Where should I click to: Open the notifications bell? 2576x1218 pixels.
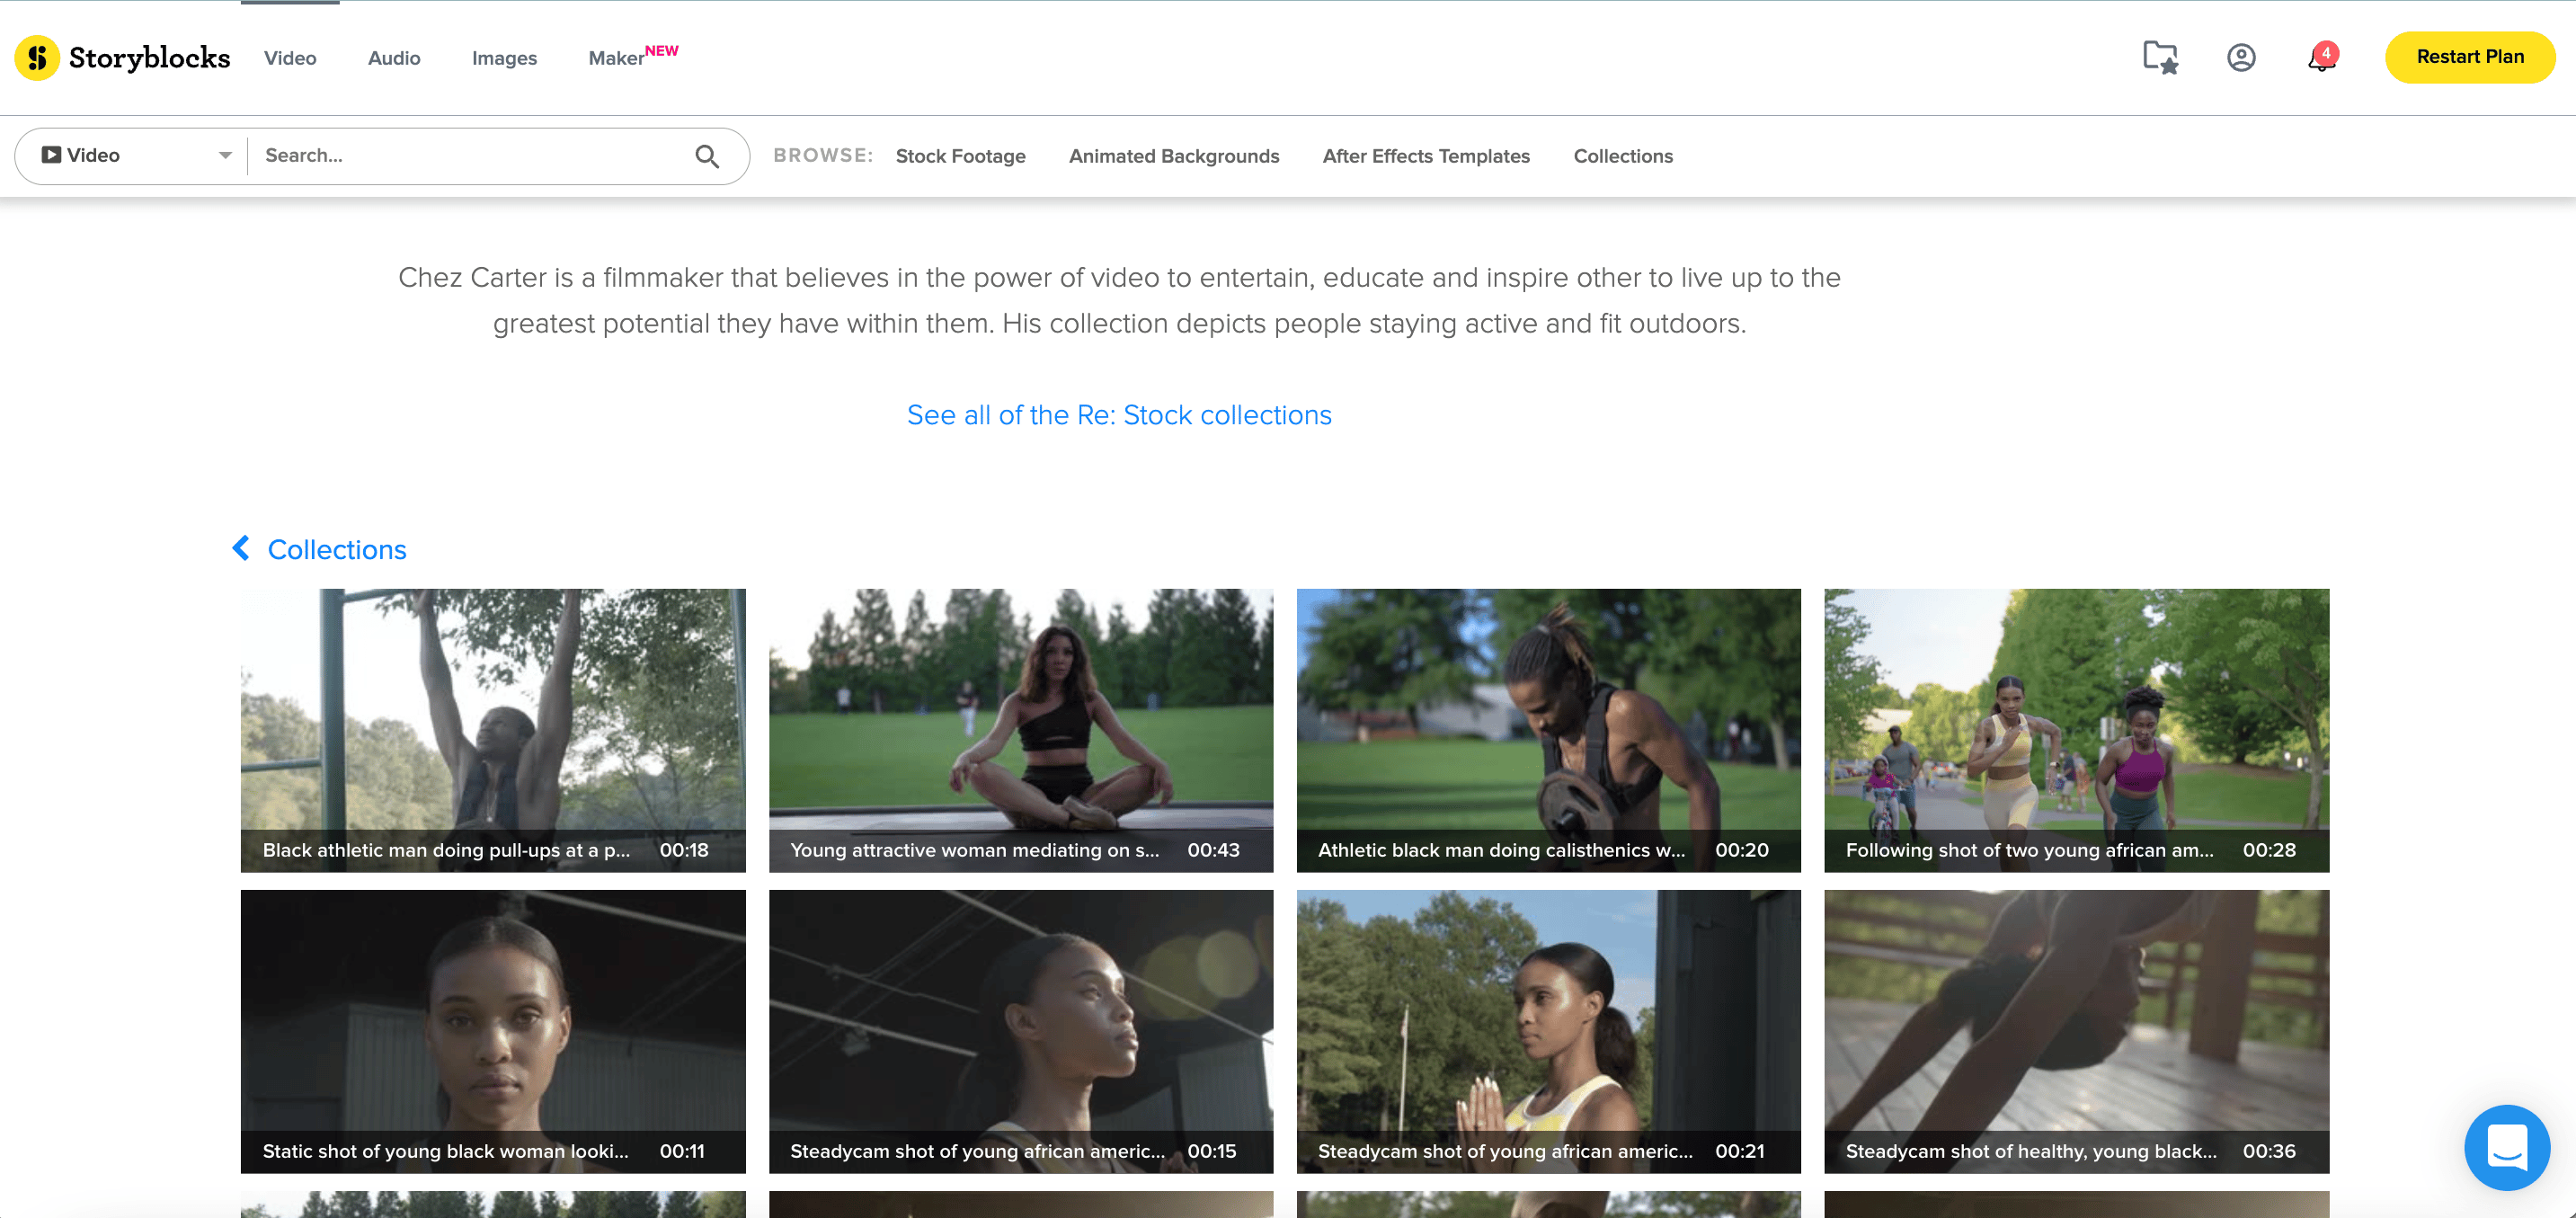[2318, 60]
